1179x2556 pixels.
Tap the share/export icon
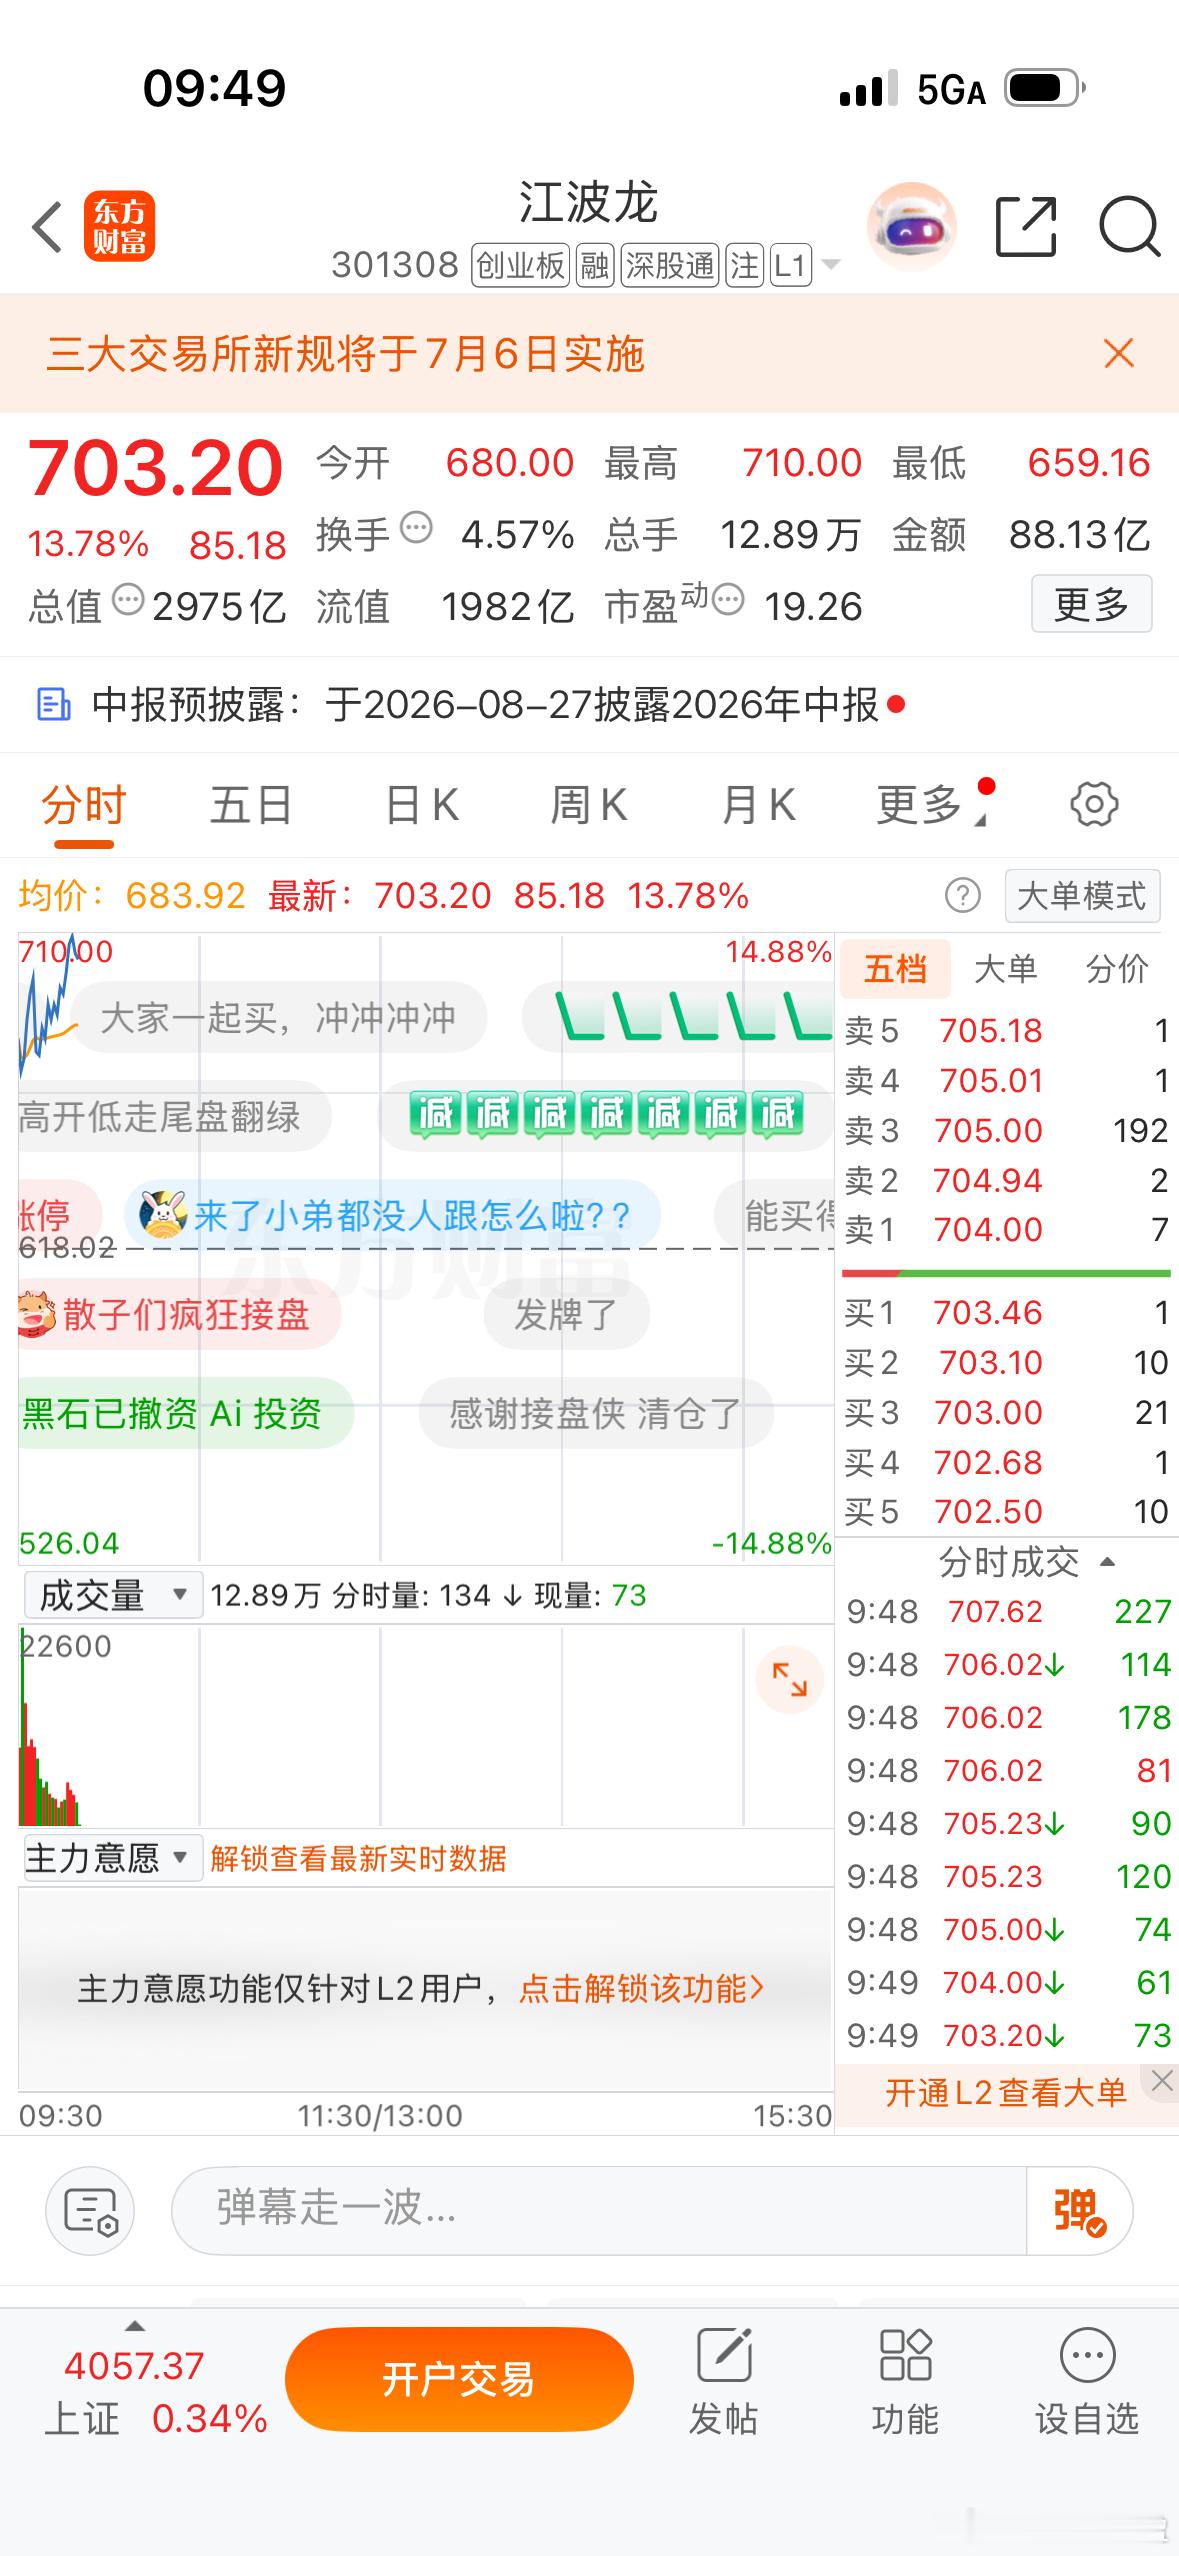(x=1026, y=227)
